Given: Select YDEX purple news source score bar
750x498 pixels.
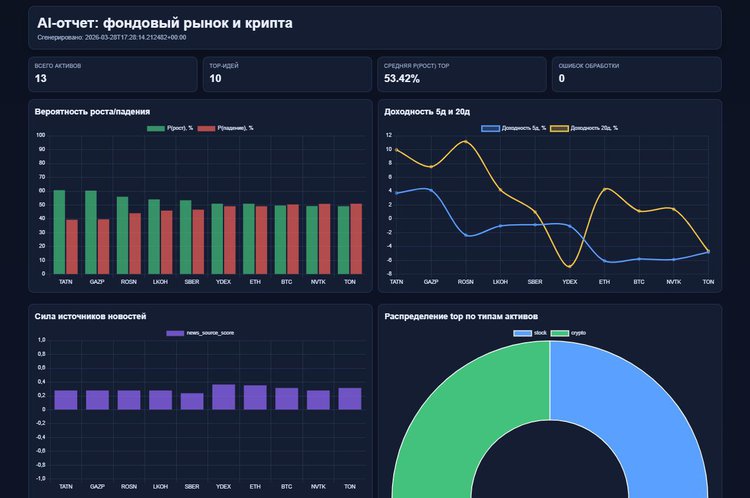Looking at the screenshot, I should [x=223, y=397].
